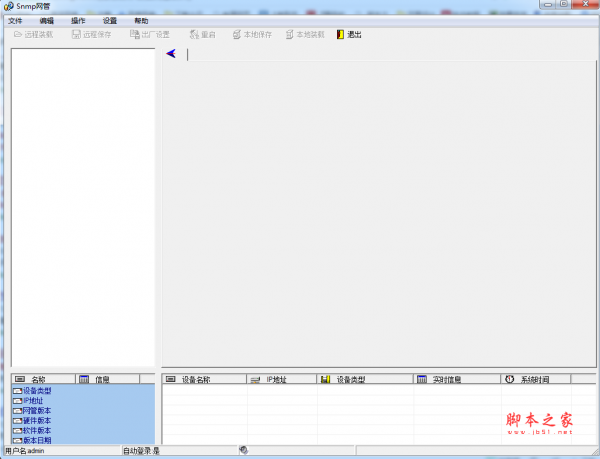
Task: Open the 操作 menu
Action: (78, 21)
